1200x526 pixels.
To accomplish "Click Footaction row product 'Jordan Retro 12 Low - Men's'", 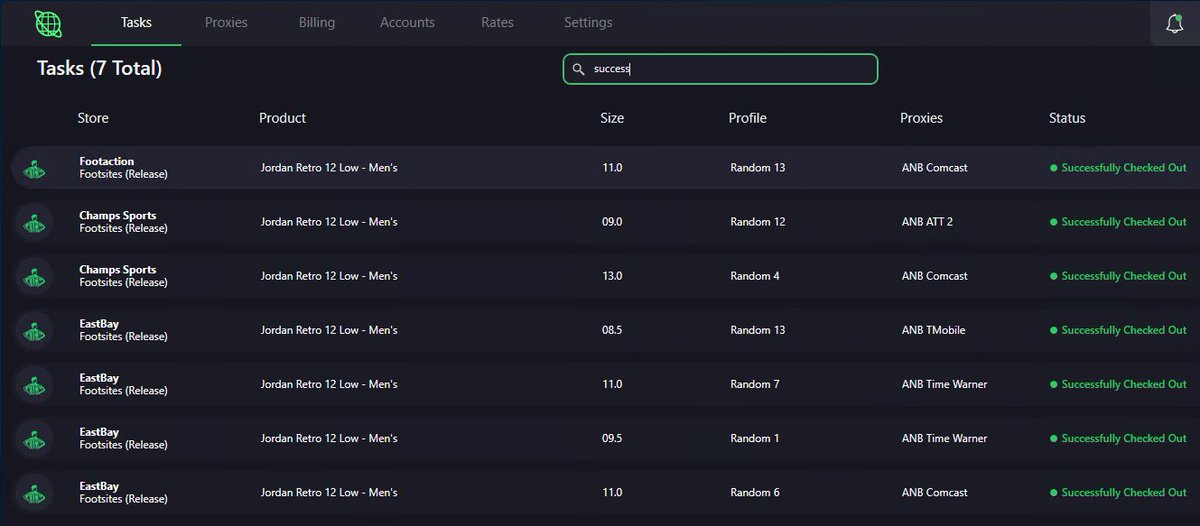I will coord(329,168).
